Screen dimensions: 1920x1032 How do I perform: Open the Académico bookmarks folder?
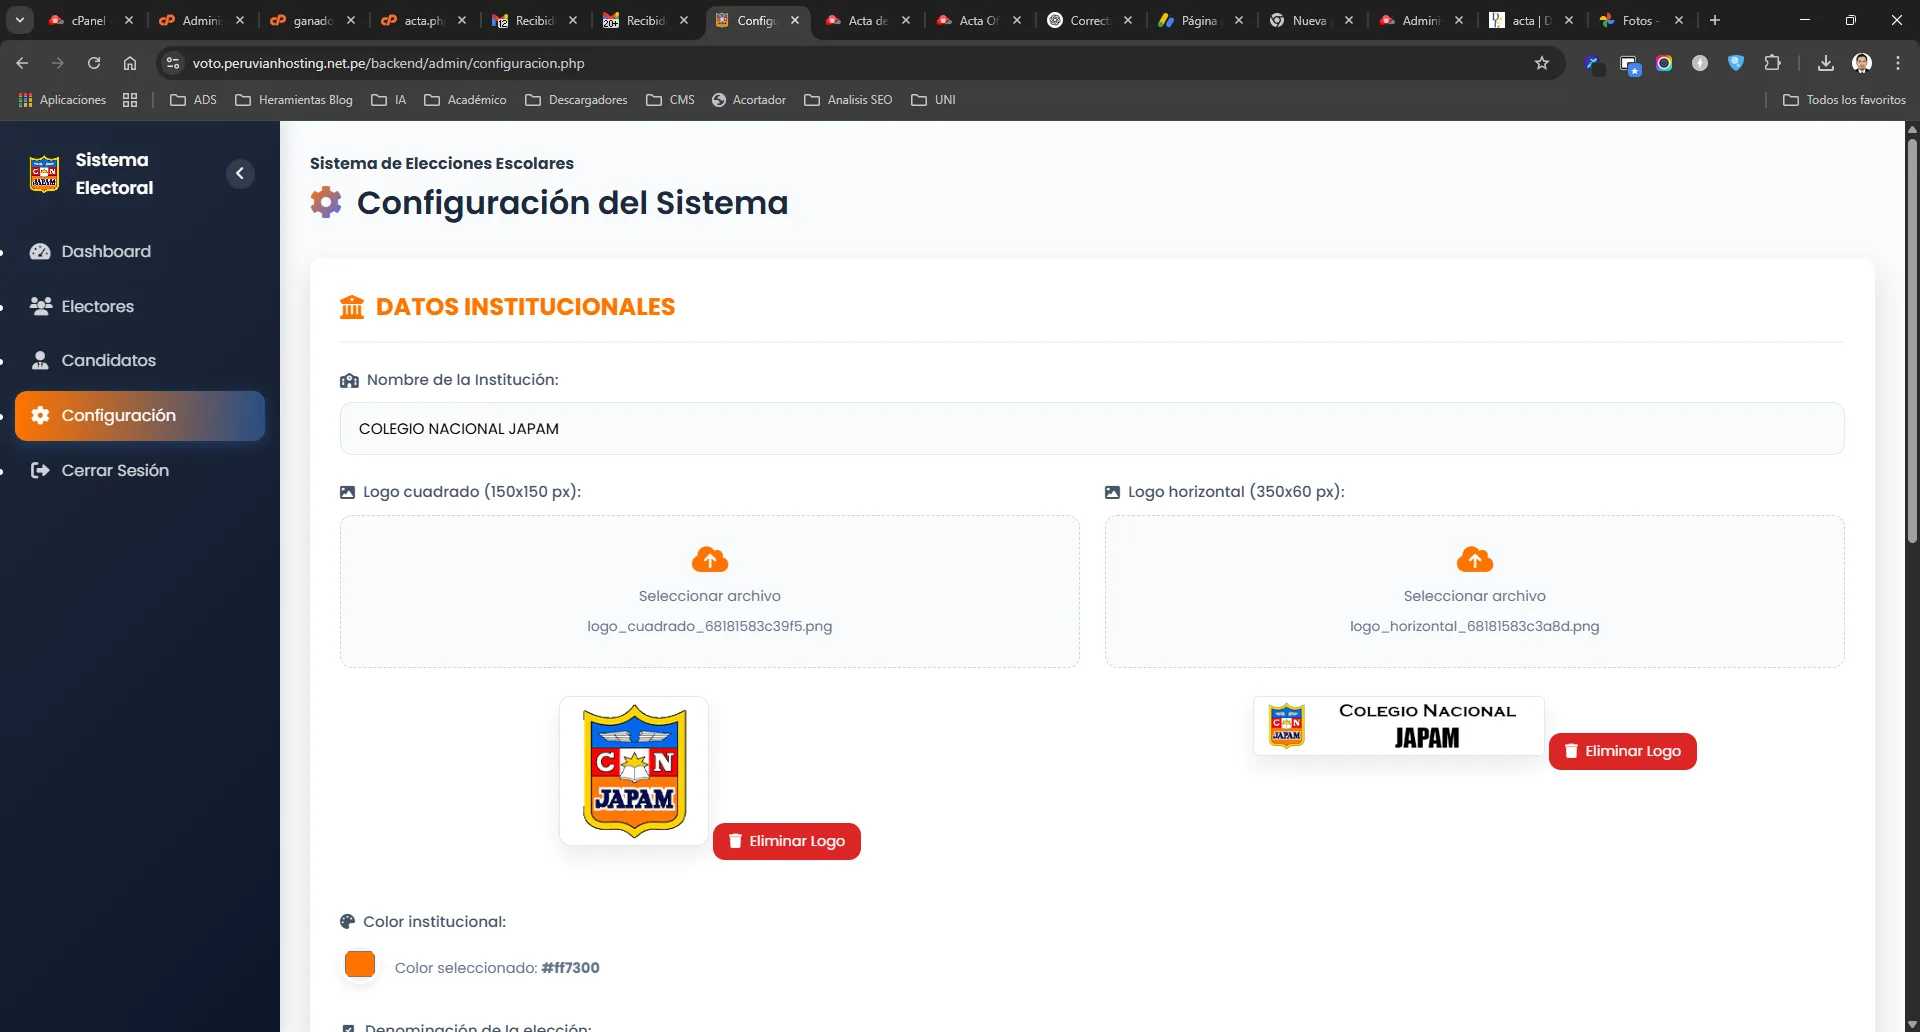465,100
